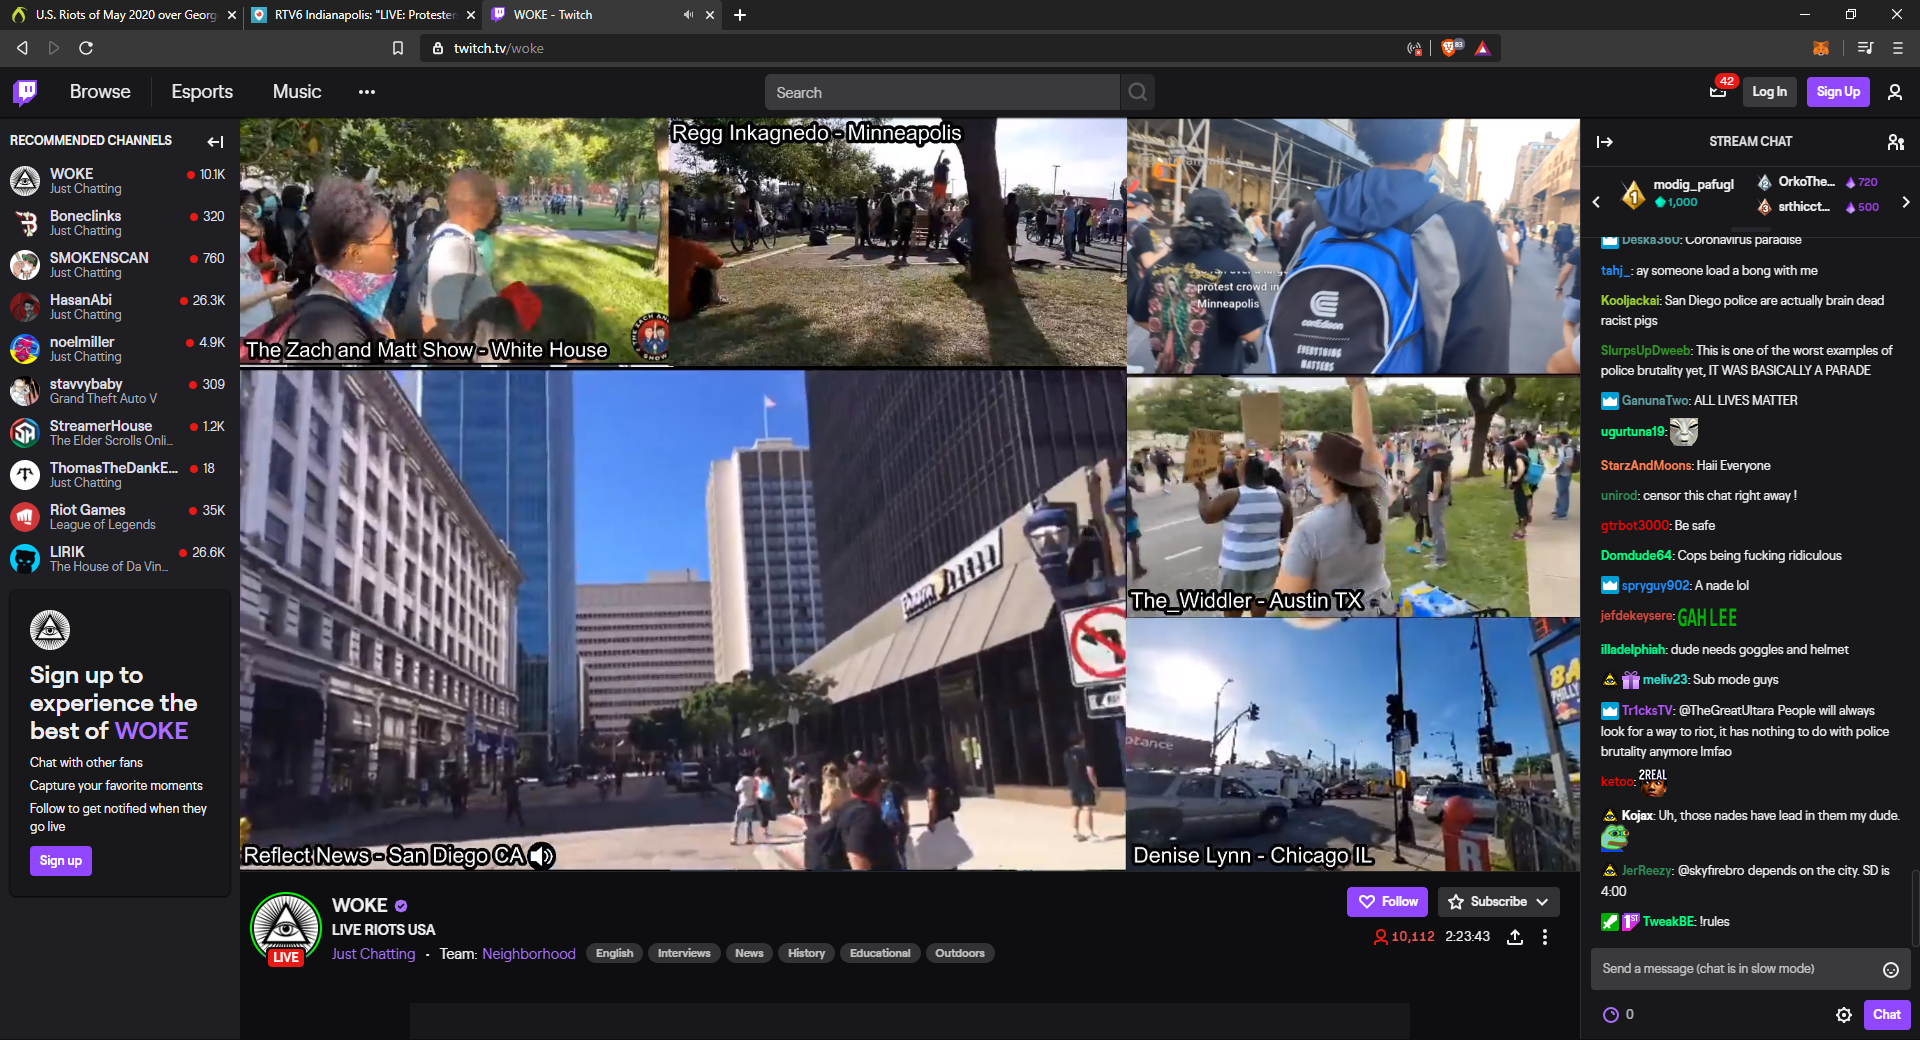Click WOKE verified badge
Screen dimensions: 1920x1040
(401, 906)
